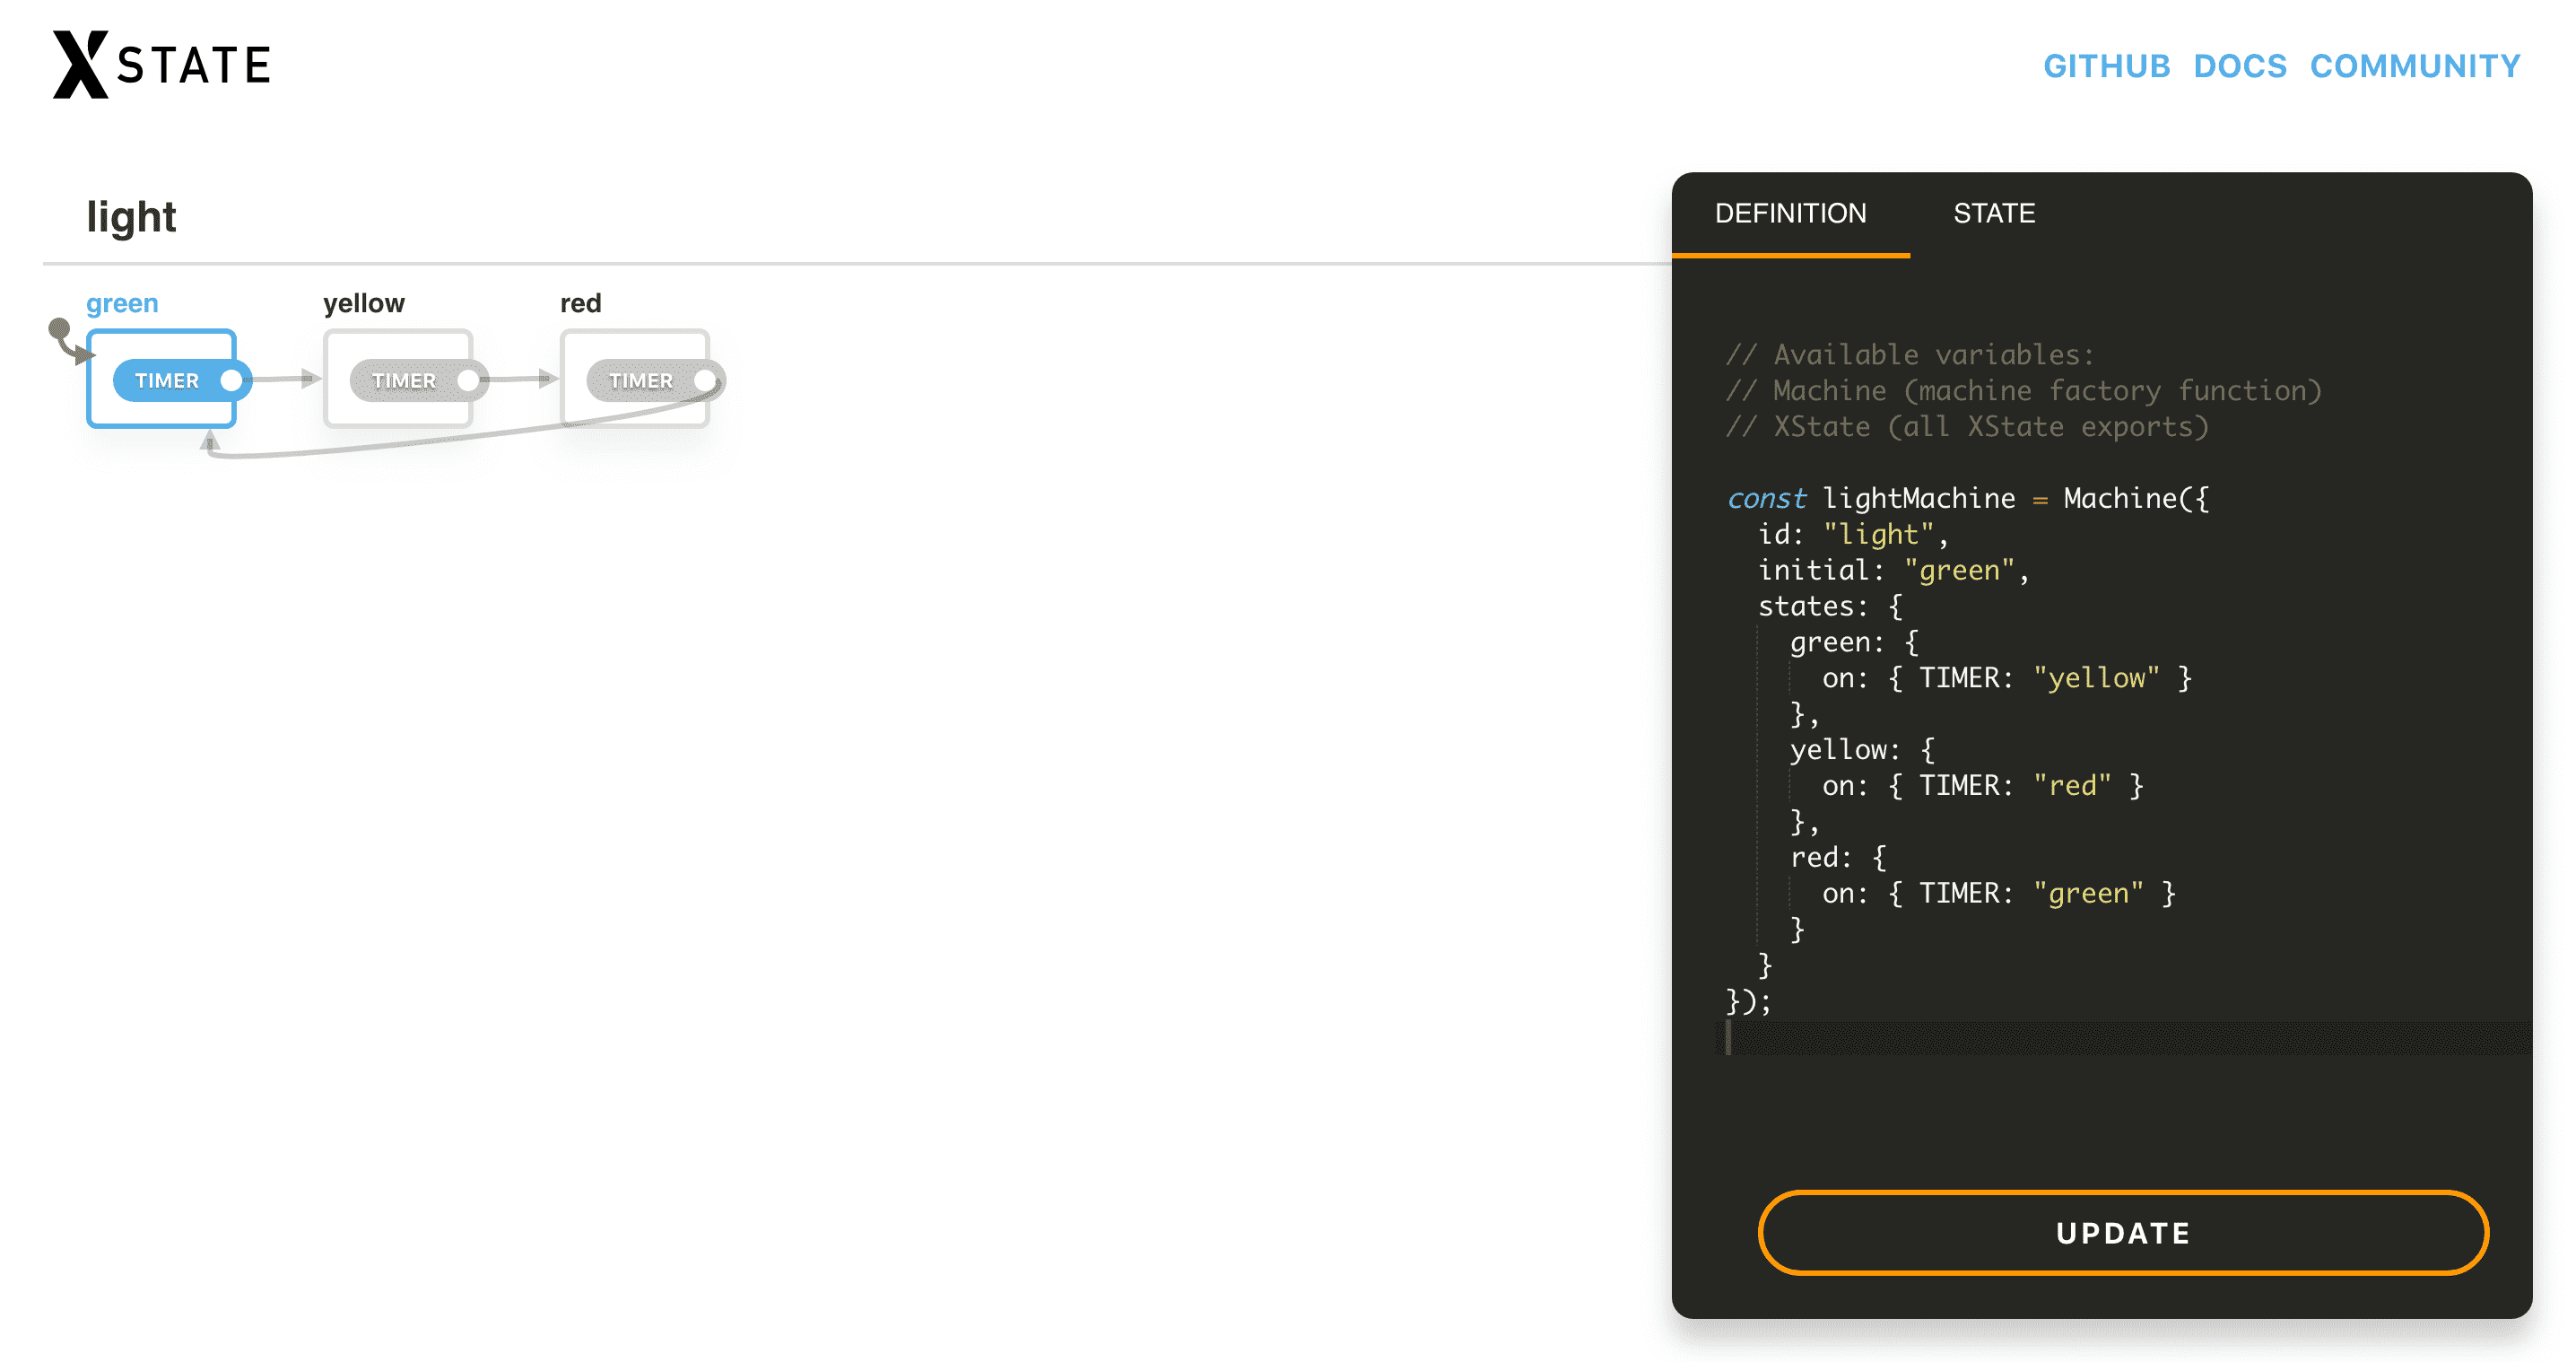The image size is (2576, 1362).
Task: Select the DEFINITION tab
Action: pos(1789,213)
